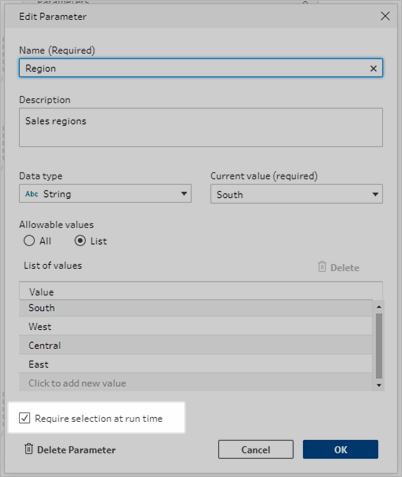The height and width of the screenshot is (477, 402).
Task: Click the trash icon beside Delete Parameter
Action: click(x=29, y=449)
